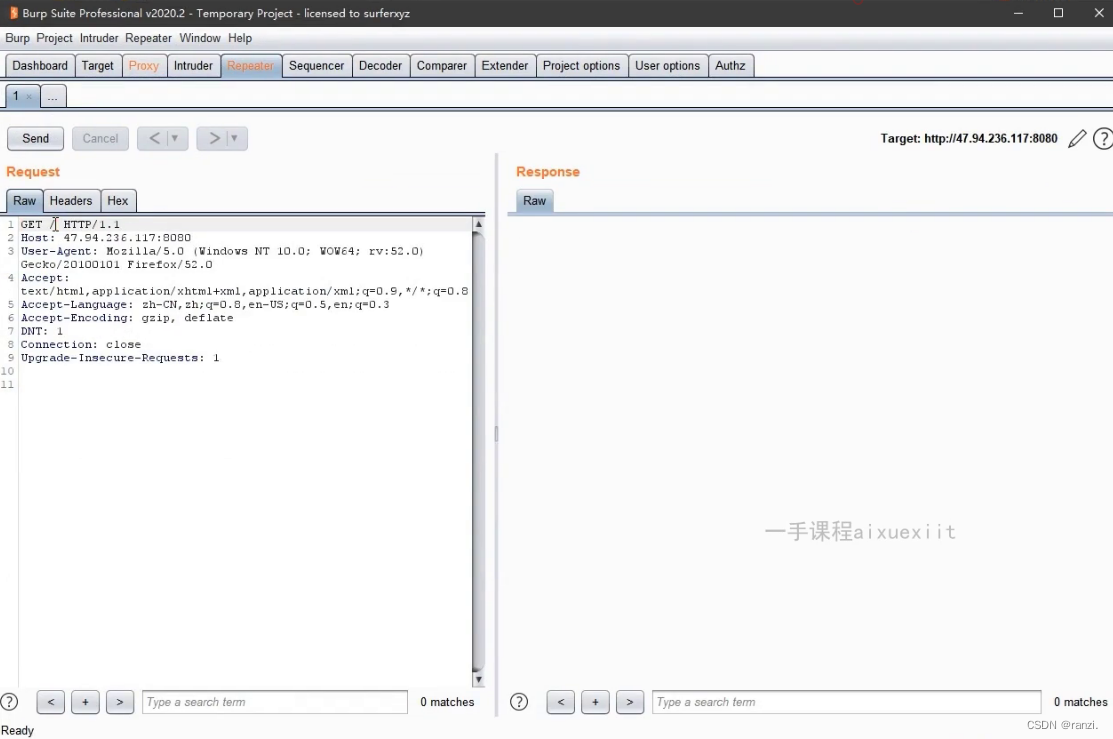
Task: Click Request search plus options button
Action: tap(85, 702)
